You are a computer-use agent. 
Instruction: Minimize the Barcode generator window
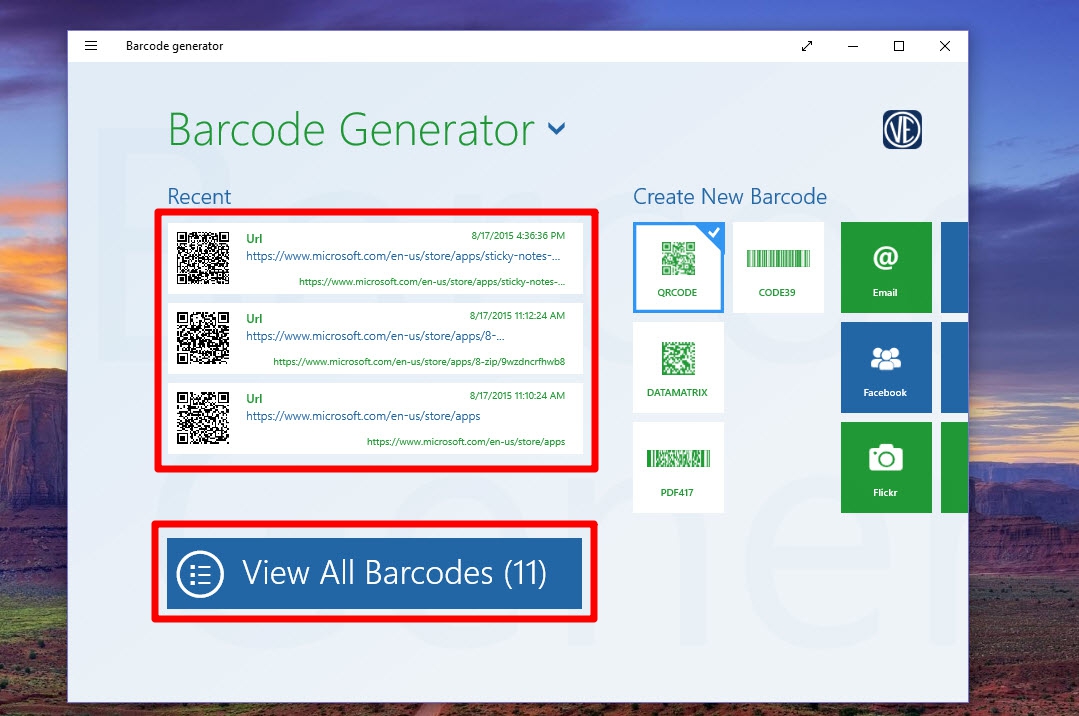(853, 46)
